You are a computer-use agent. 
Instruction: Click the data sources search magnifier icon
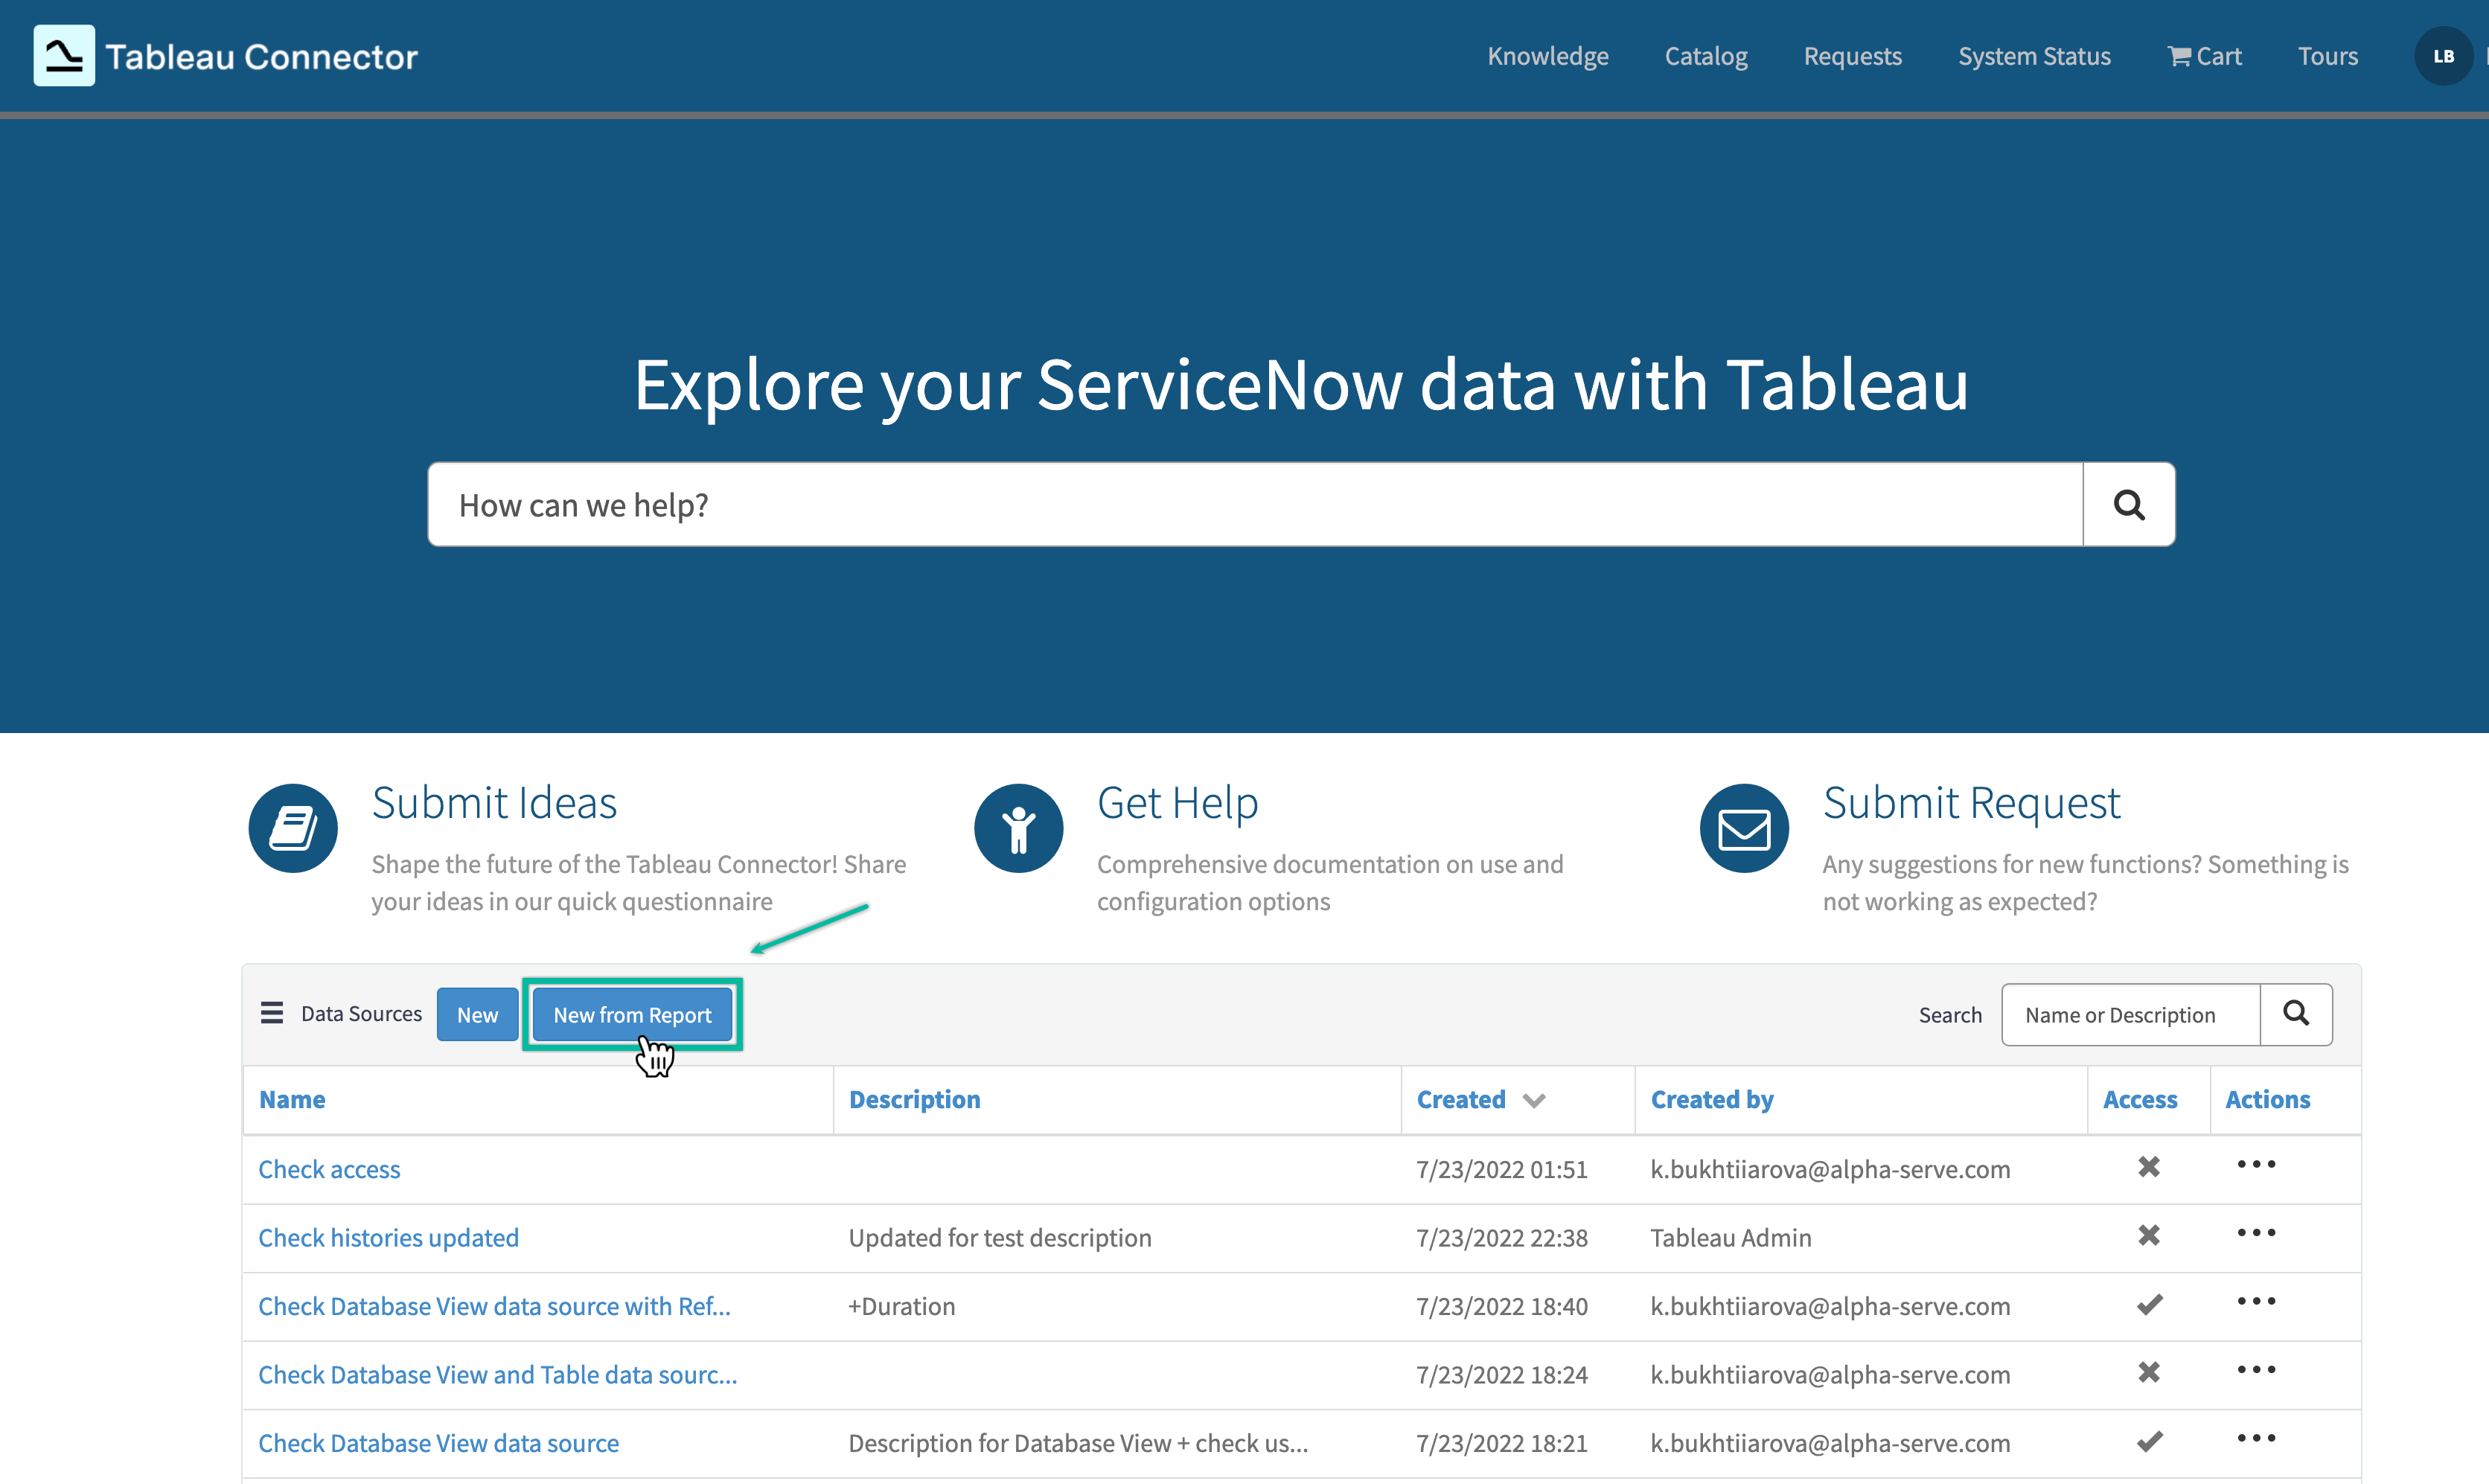2296,1014
